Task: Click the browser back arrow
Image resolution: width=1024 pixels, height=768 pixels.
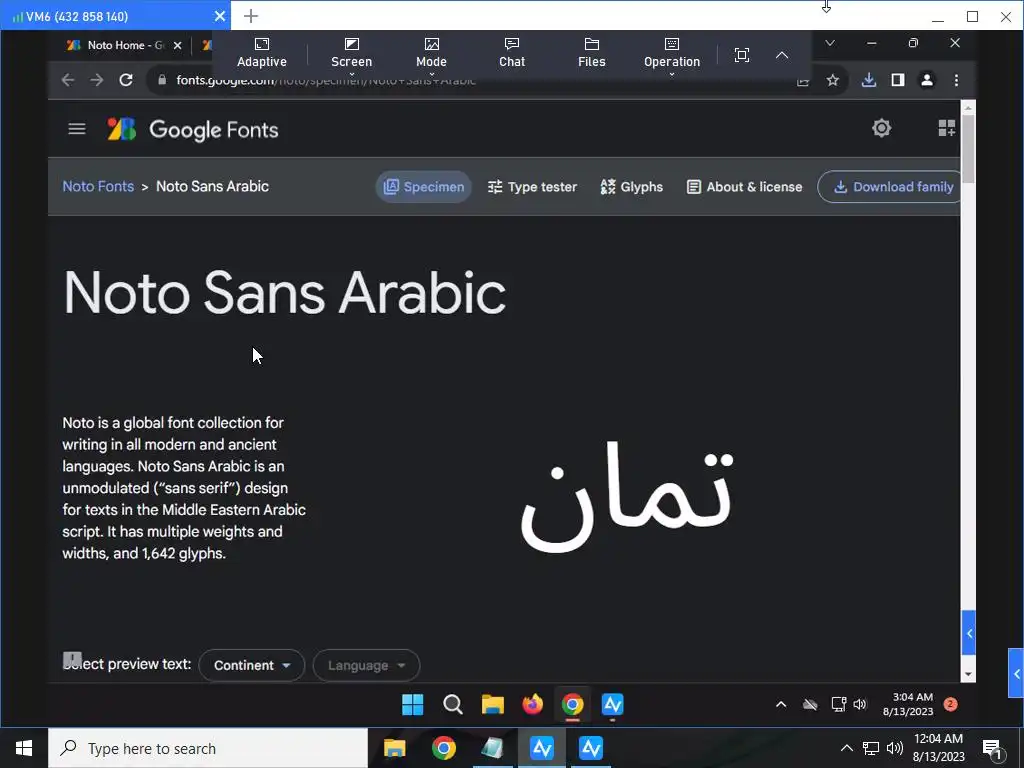Action: (x=68, y=80)
